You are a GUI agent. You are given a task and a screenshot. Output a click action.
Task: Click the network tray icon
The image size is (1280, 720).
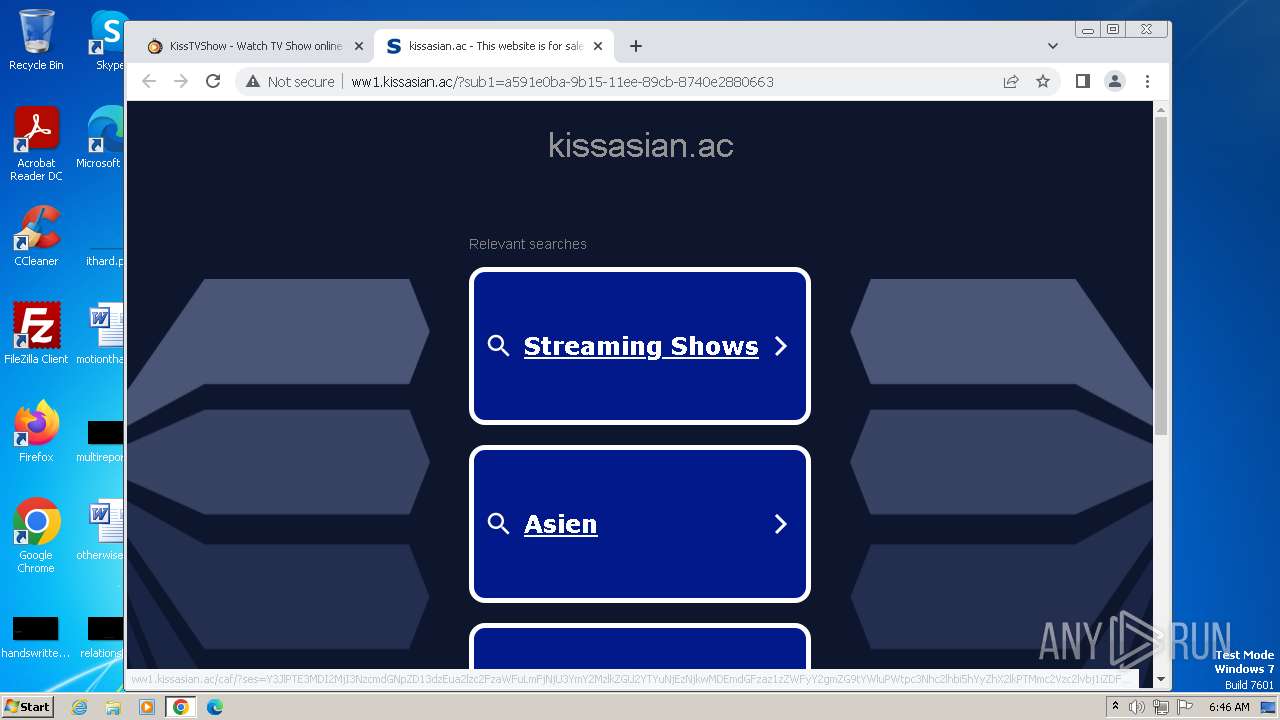[1161, 707]
